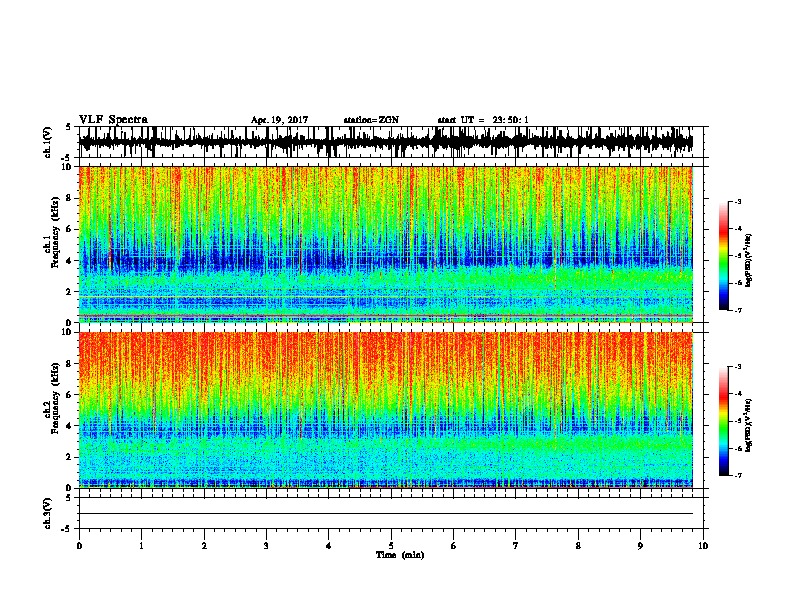This screenshot has height=612, width=792.
Task: Click time axis tick label "6"
Action: tap(453, 546)
